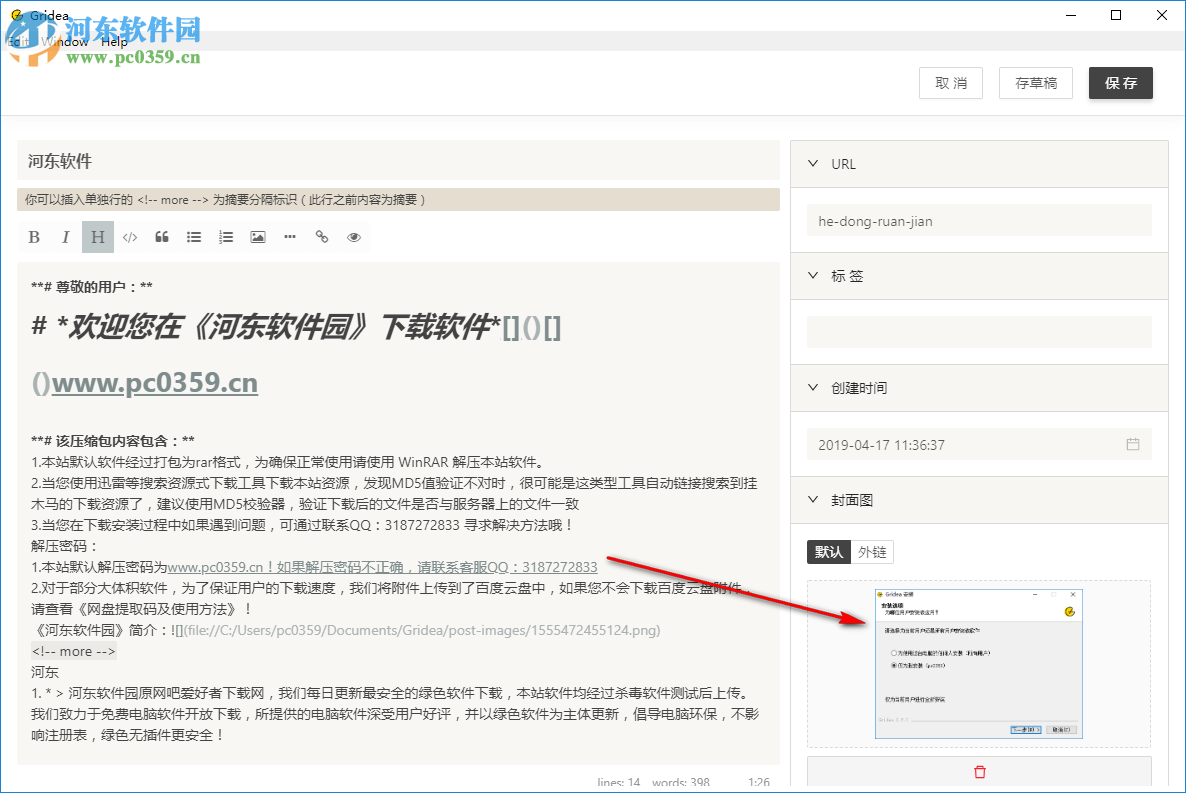
Task: Insert a blockquote
Action: pos(162,237)
